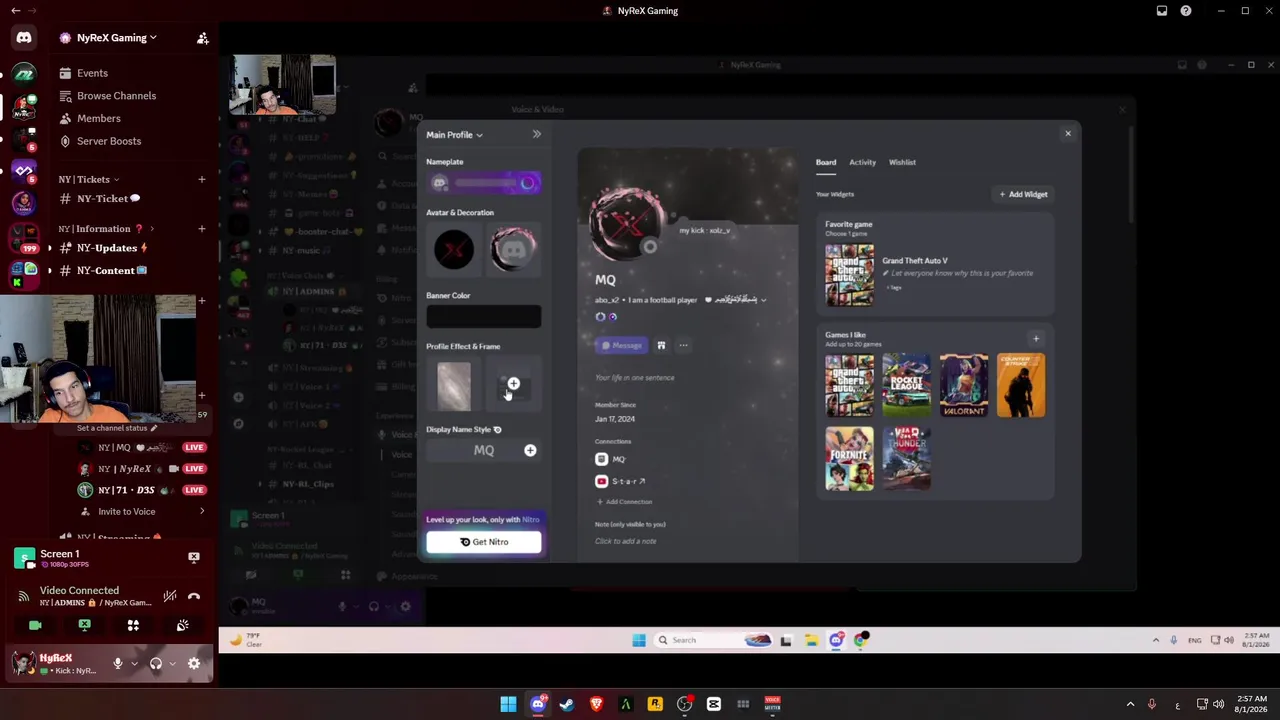This screenshot has width=1280, height=720.
Task: Open the Help icon in Discord title bar
Action: (x=1186, y=11)
